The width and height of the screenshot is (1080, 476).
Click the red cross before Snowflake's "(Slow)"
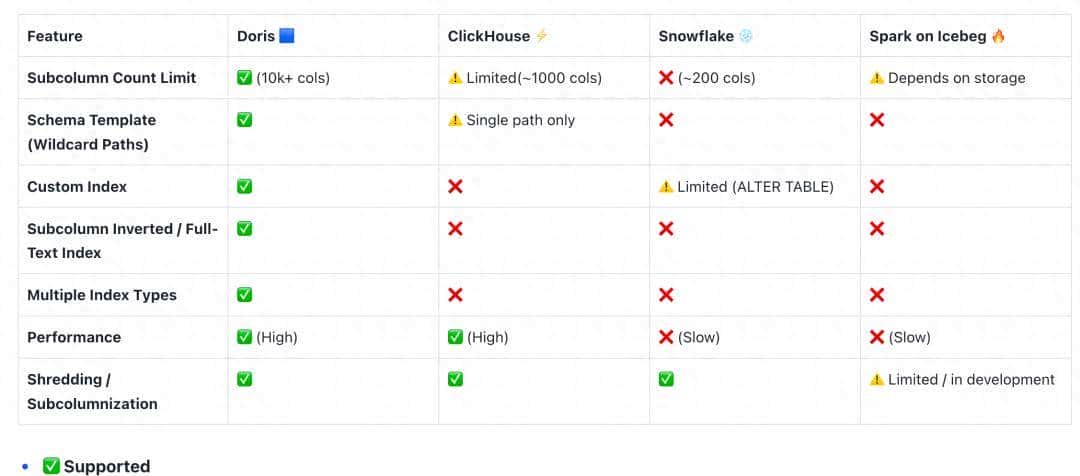coord(666,337)
